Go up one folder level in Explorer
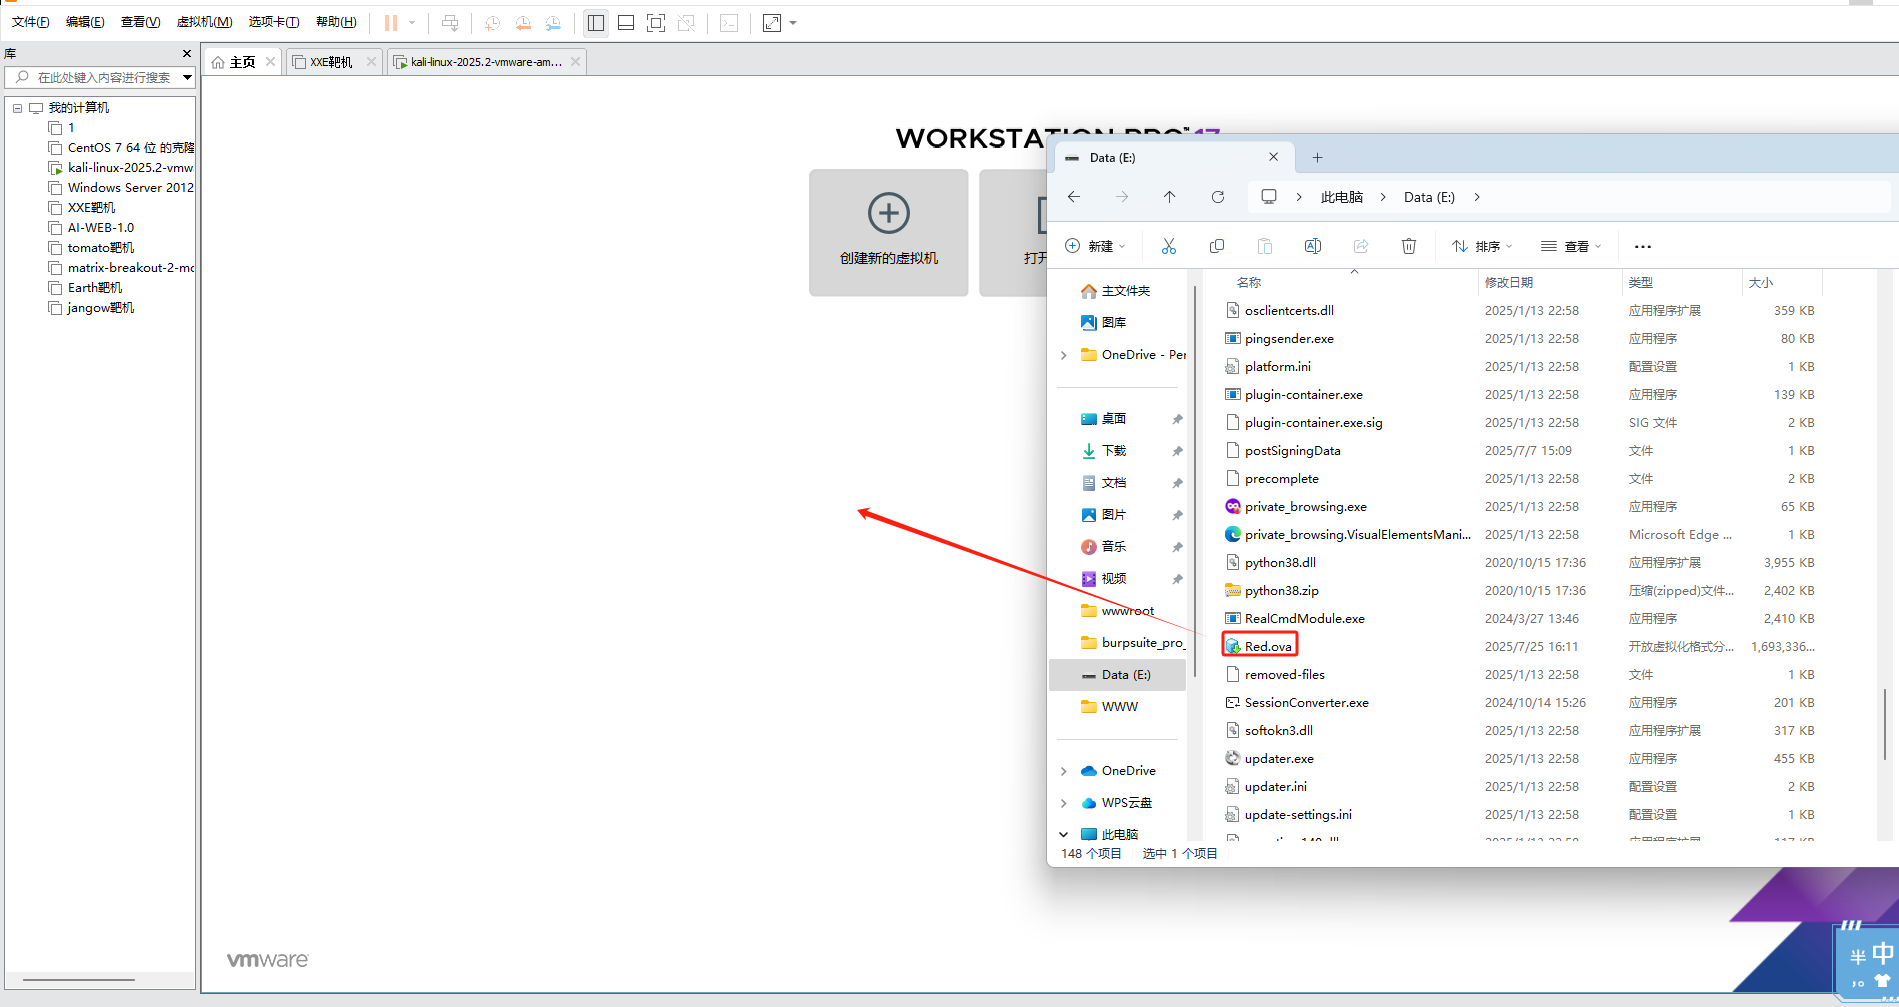Image resolution: width=1899 pixels, height=1007 pixels. point(1169,197)
